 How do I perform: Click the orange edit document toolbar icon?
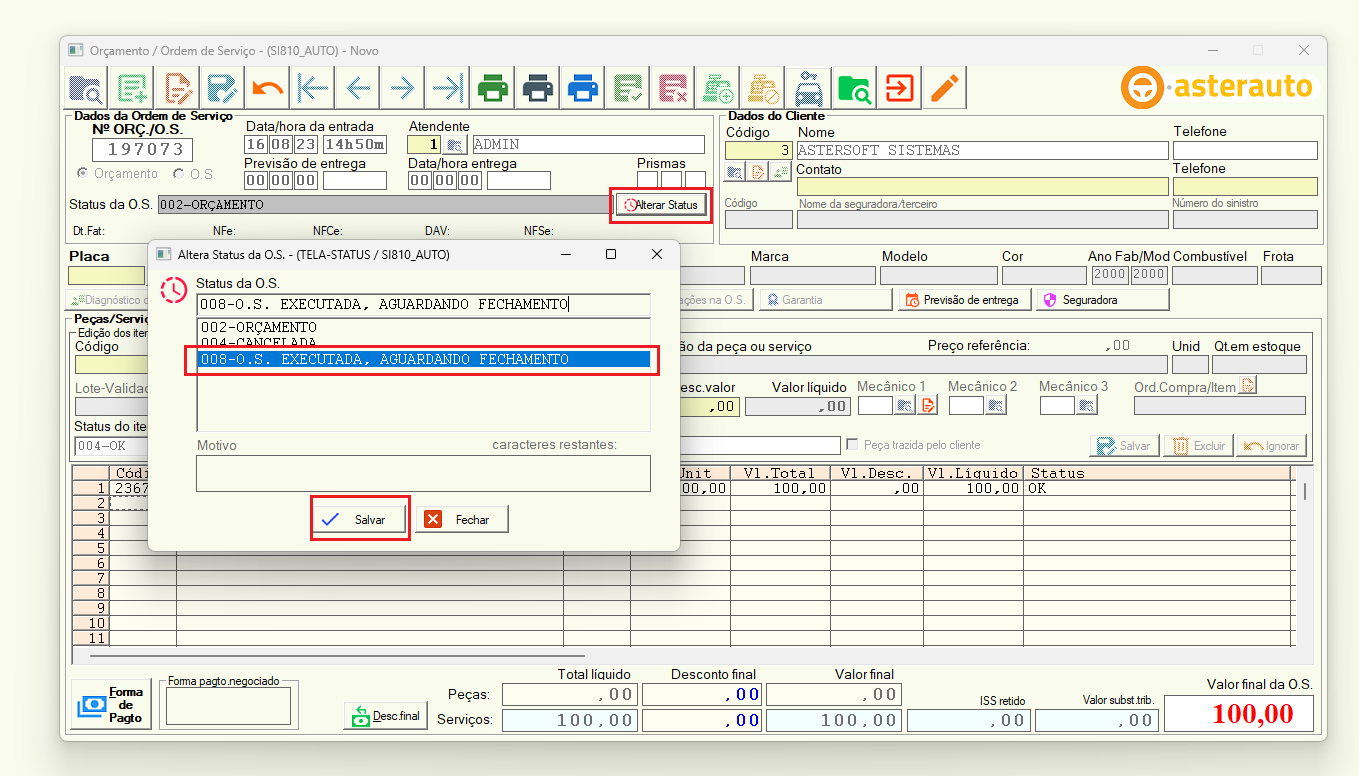(x=178, y=89)
